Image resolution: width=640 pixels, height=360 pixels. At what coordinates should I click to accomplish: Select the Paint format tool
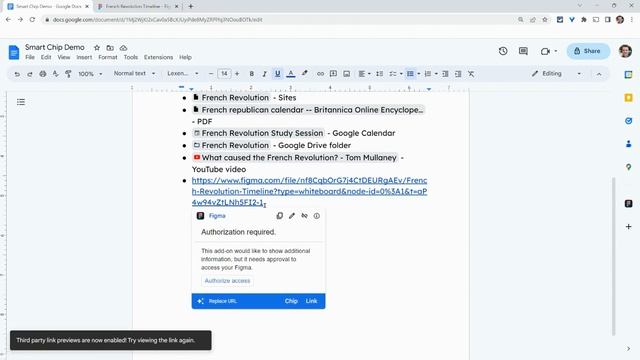coord(68,74)
